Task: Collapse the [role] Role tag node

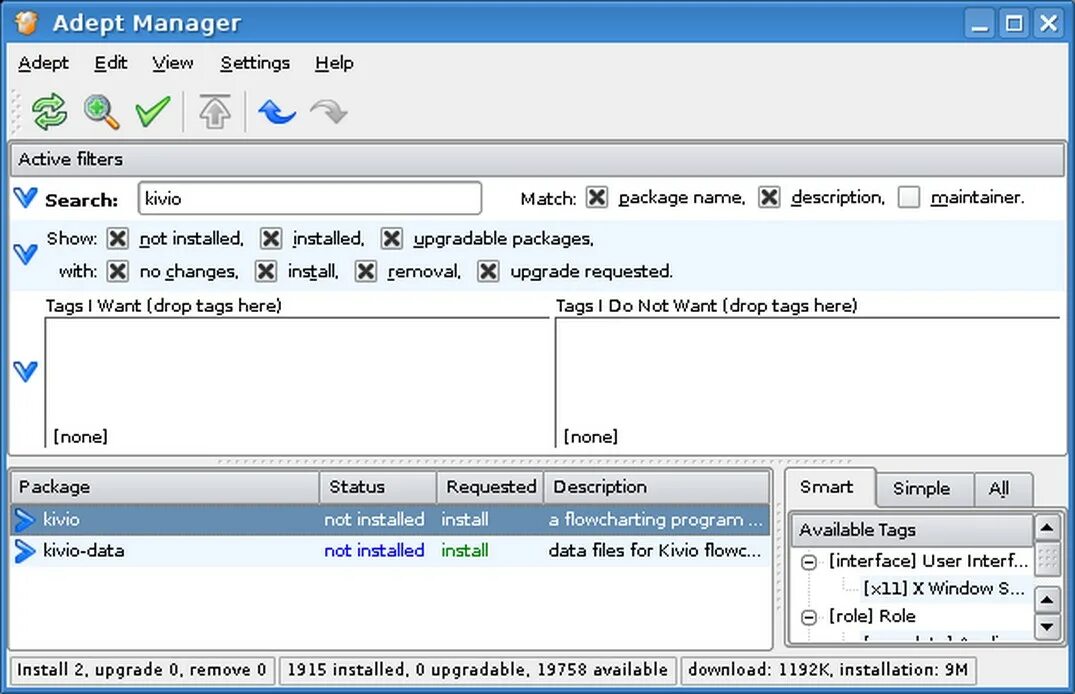Action: pos(809,617)
